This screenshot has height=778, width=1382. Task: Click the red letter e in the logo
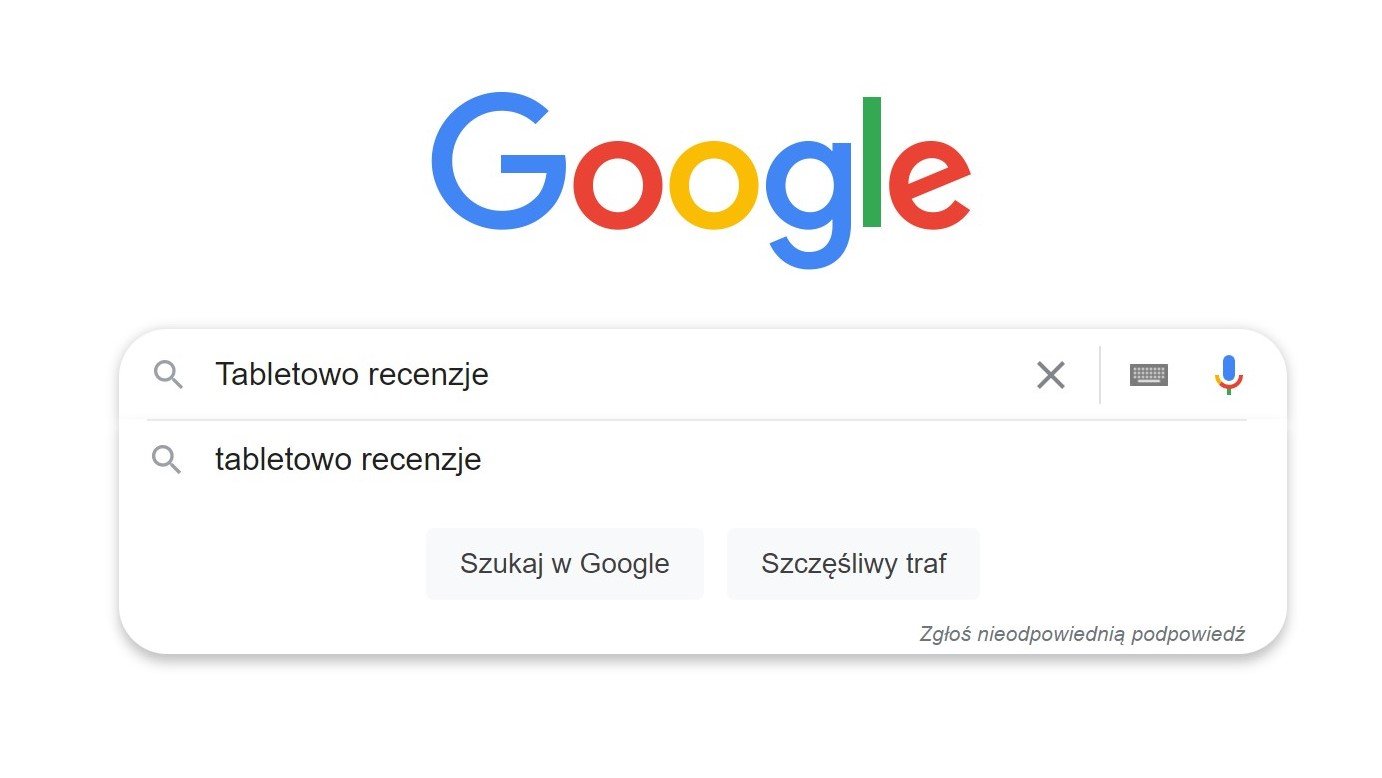point(930,185)
